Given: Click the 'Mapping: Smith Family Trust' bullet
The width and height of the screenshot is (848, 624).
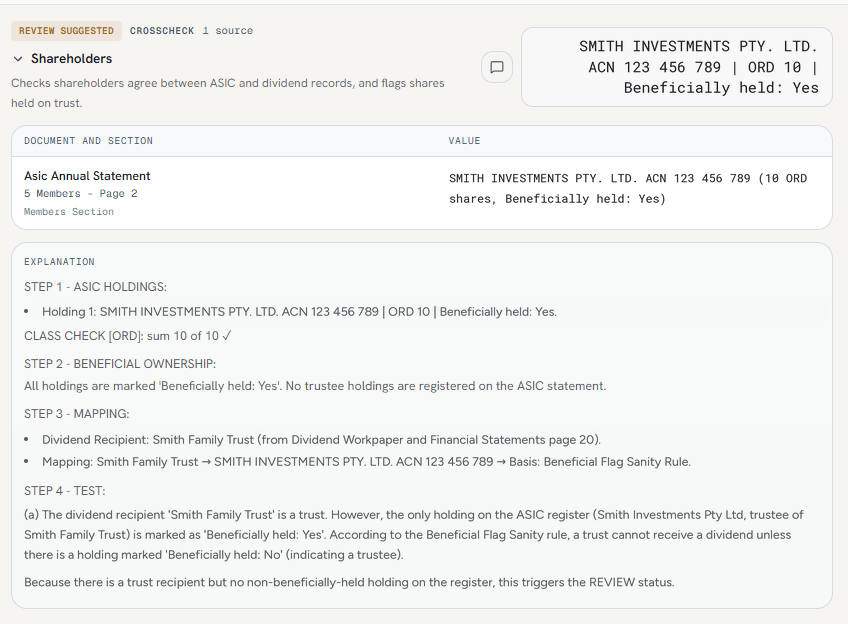Looking at the screenshot, I should point(366,462).
